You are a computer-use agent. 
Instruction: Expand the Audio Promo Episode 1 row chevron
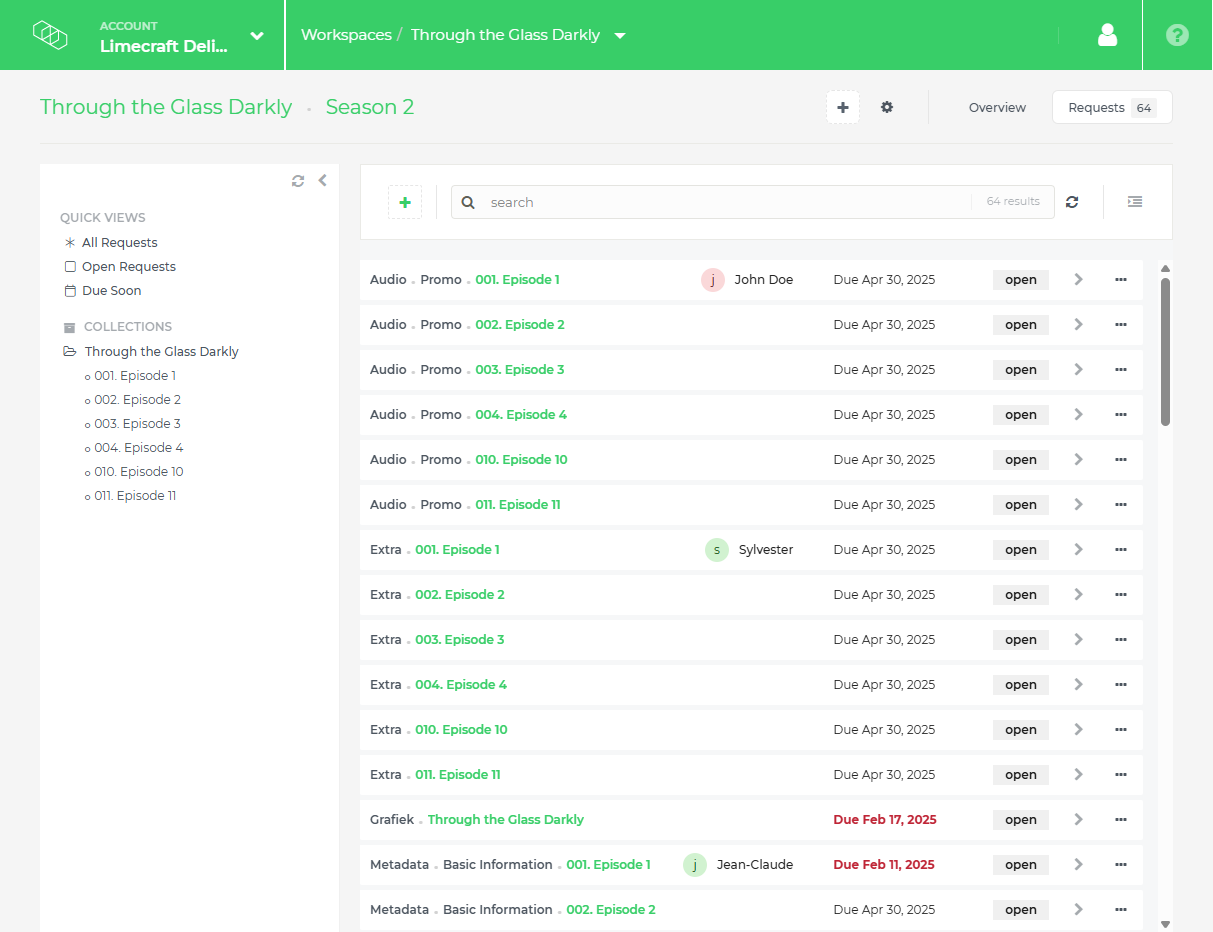coord(1079,280)
